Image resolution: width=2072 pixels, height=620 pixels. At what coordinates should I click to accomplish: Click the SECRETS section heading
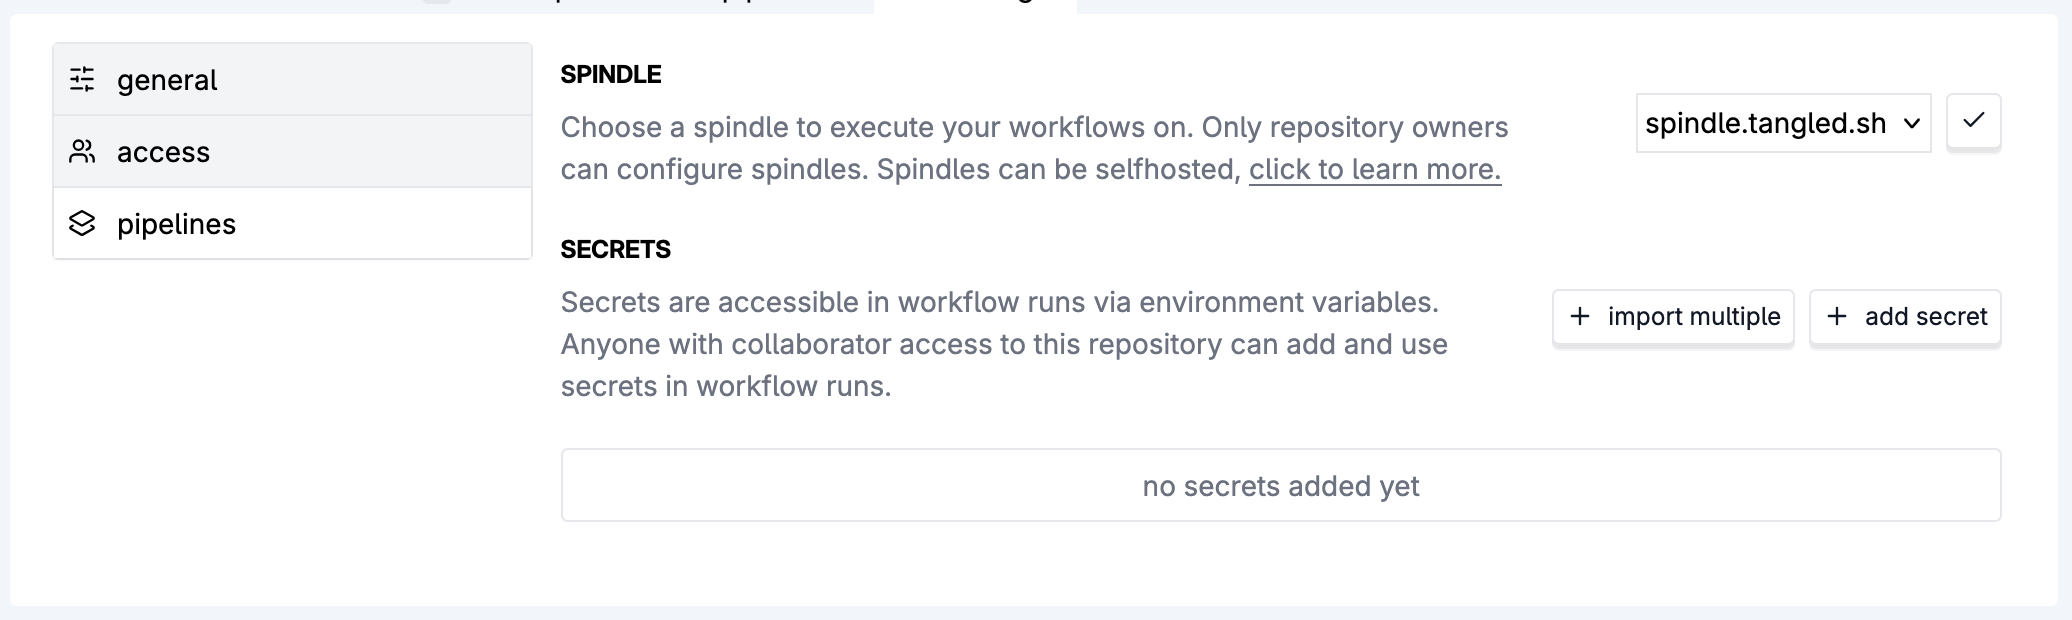(615, 249)
